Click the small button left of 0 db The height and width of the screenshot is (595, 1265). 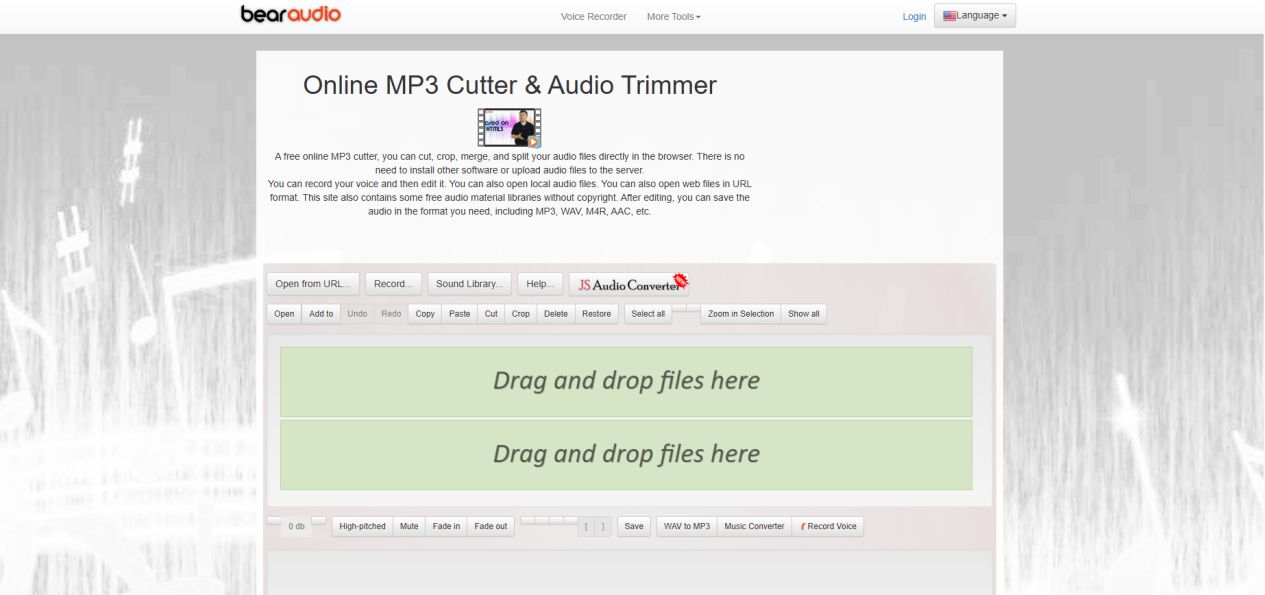pos(274,520)
